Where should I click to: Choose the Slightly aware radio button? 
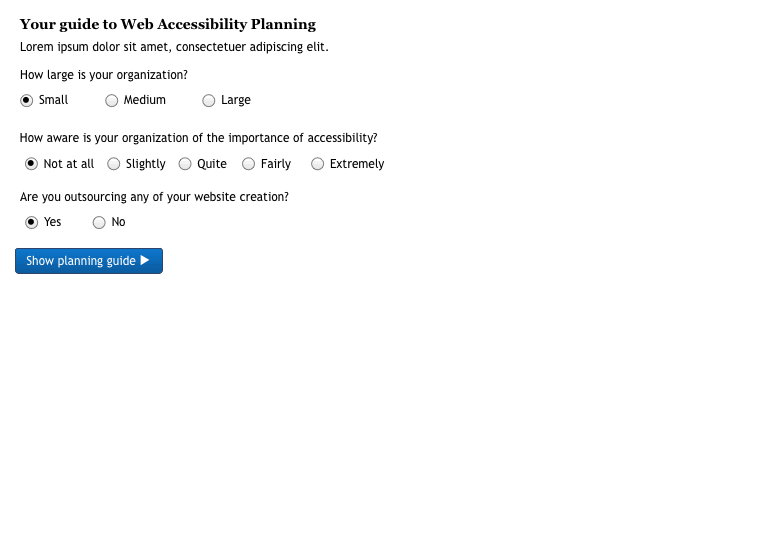114,164
